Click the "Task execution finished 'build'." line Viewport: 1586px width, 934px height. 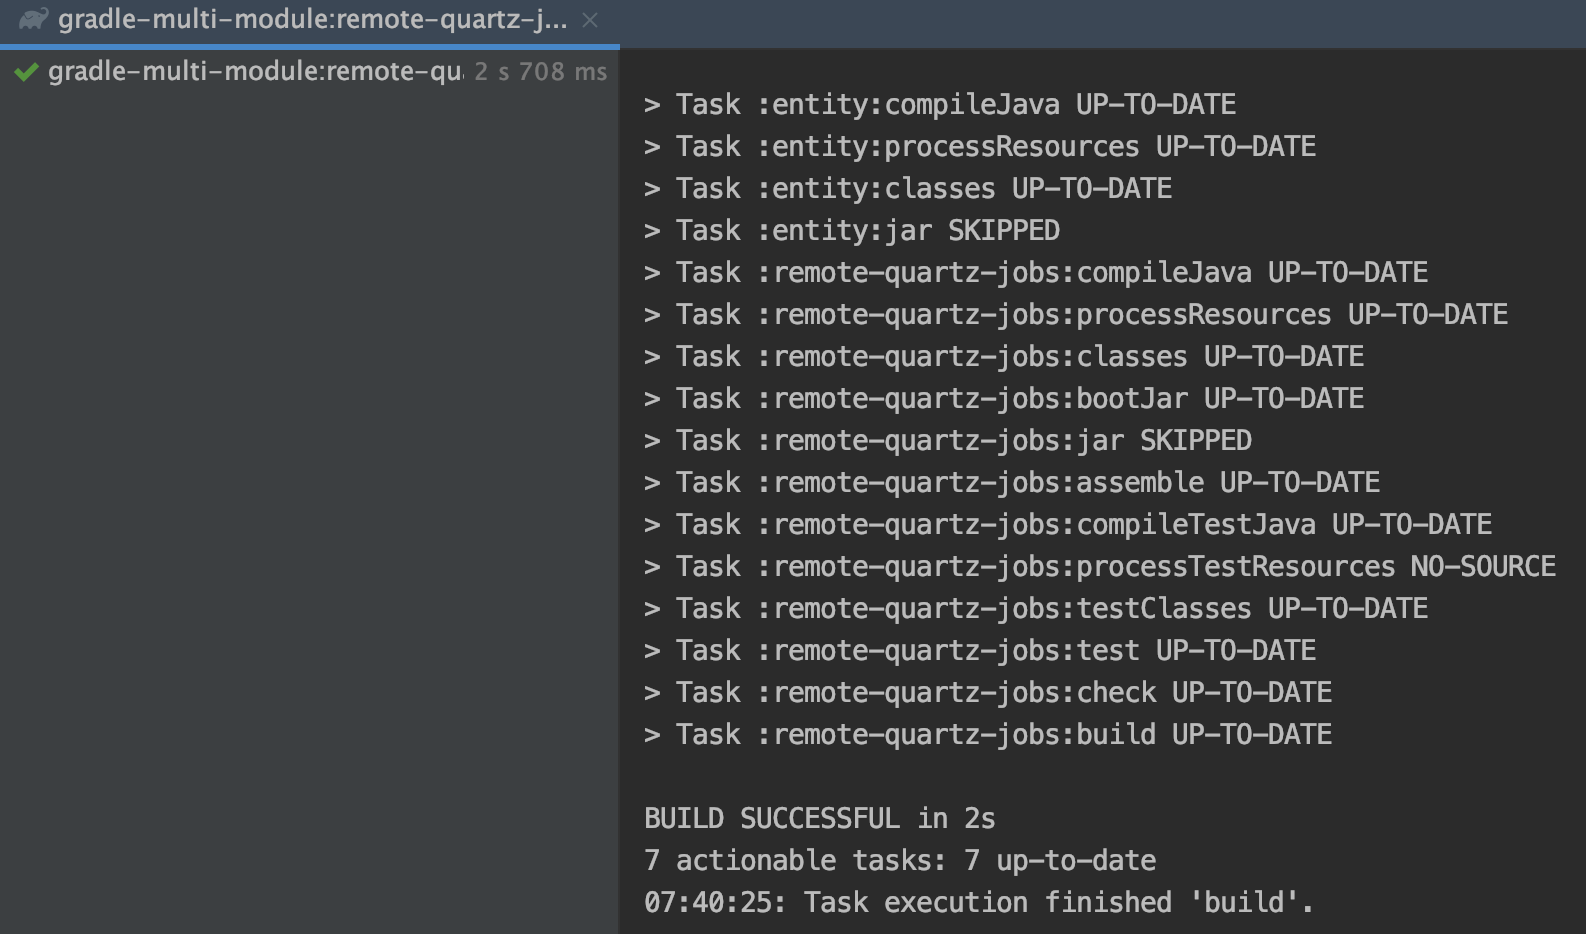pyautogui.click(x=978, y=902)
